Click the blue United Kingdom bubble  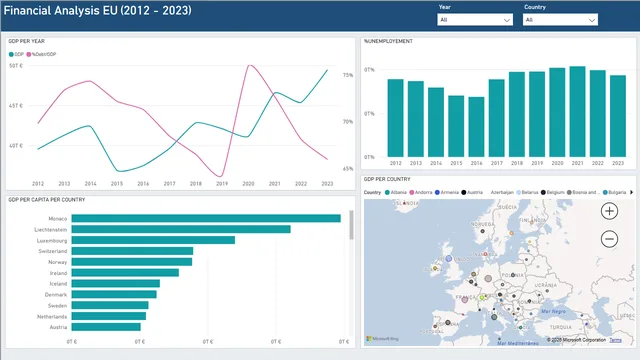(x=449, y=258)
